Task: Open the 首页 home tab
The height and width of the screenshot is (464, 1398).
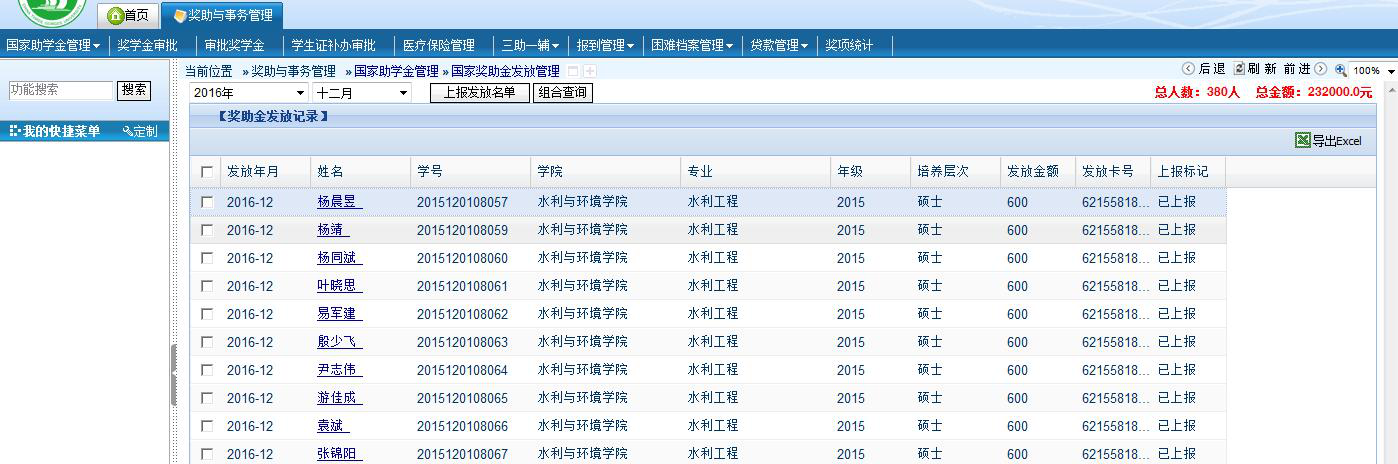Action: pos(128,15)
